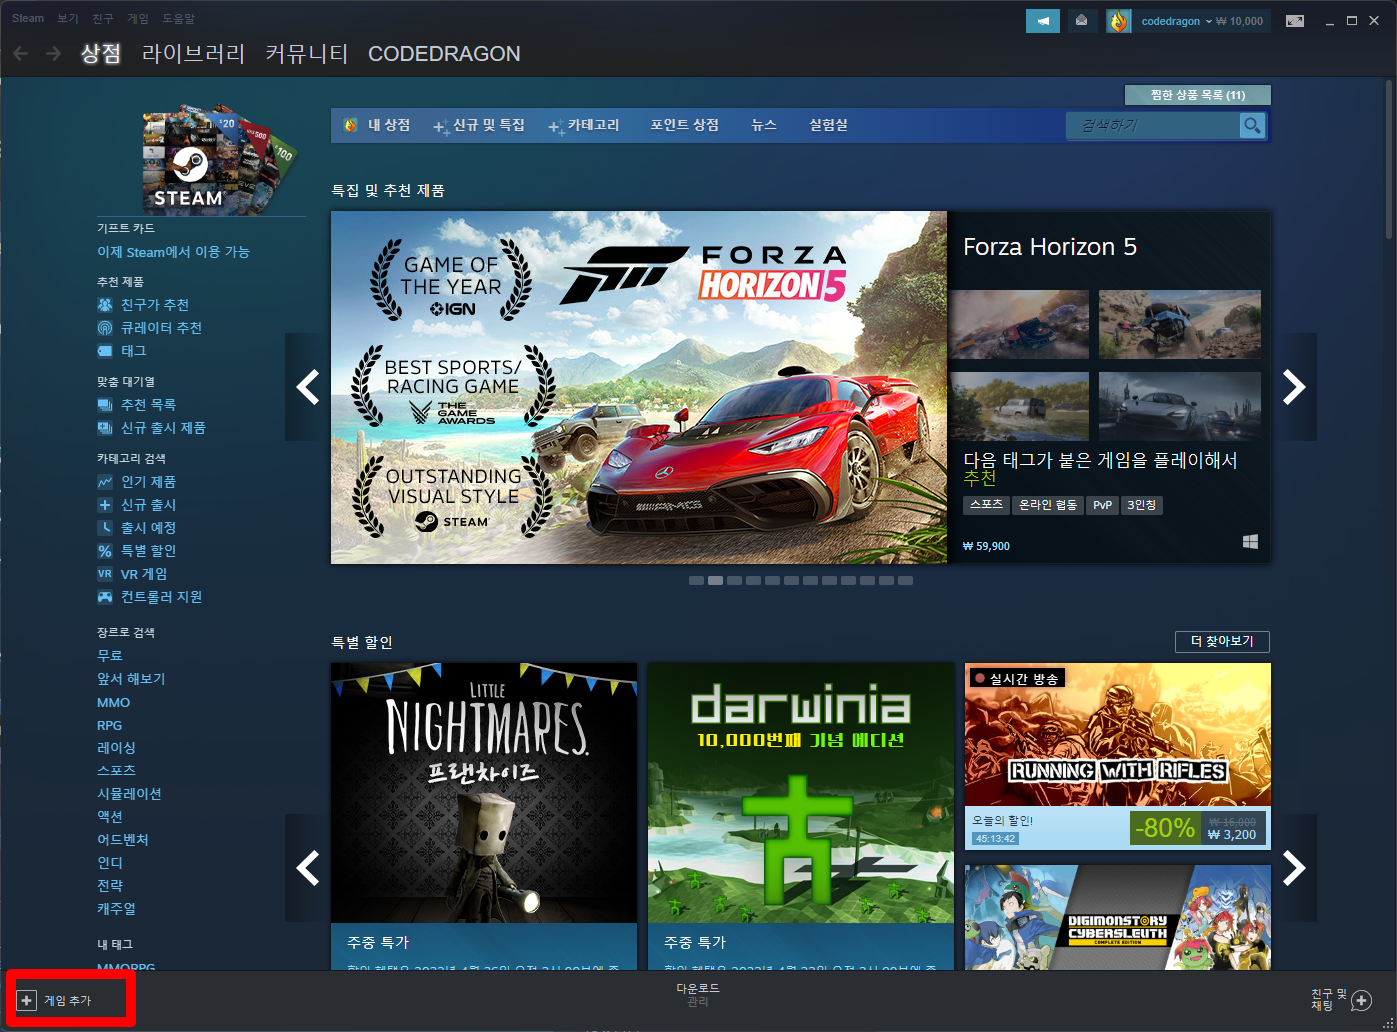The image size is (1397, 1032).
Task: Click the 출시 예정 clock icon
Action: click(105, 528)
